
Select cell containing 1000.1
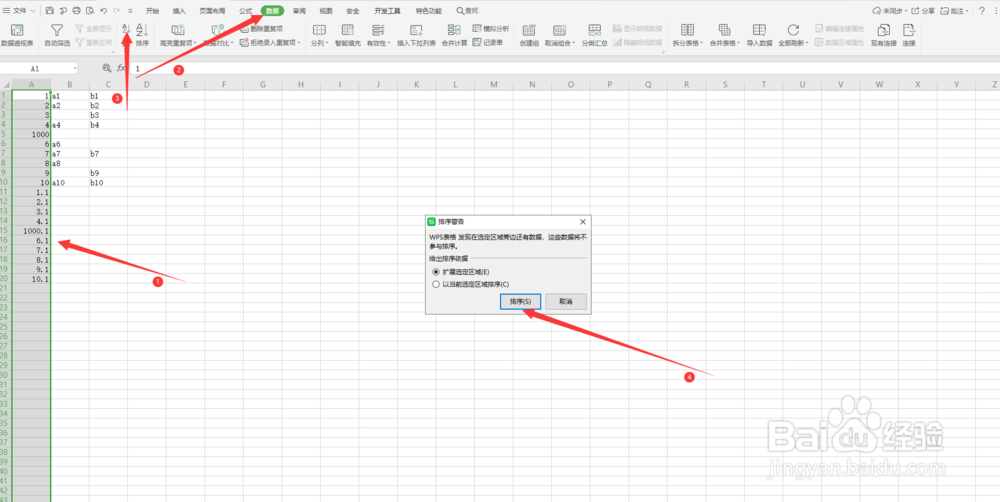(x=31, y=230)
